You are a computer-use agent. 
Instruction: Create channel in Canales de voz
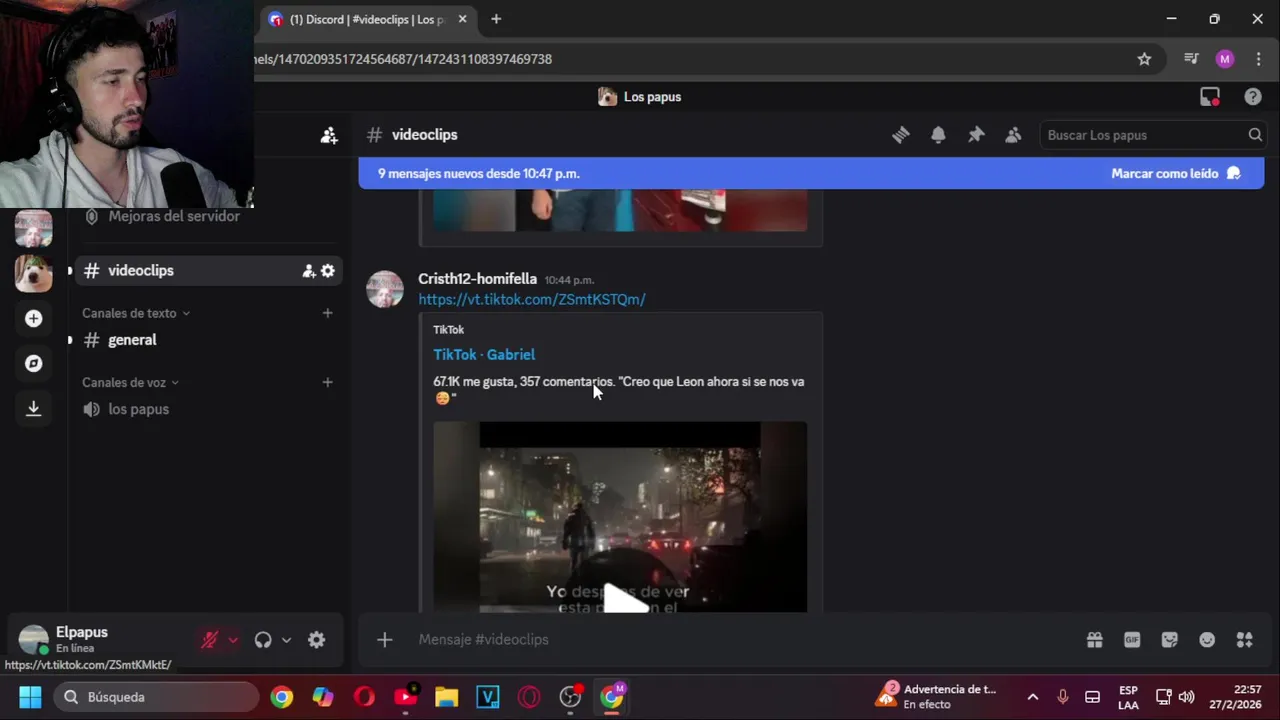tap(327, 382)
